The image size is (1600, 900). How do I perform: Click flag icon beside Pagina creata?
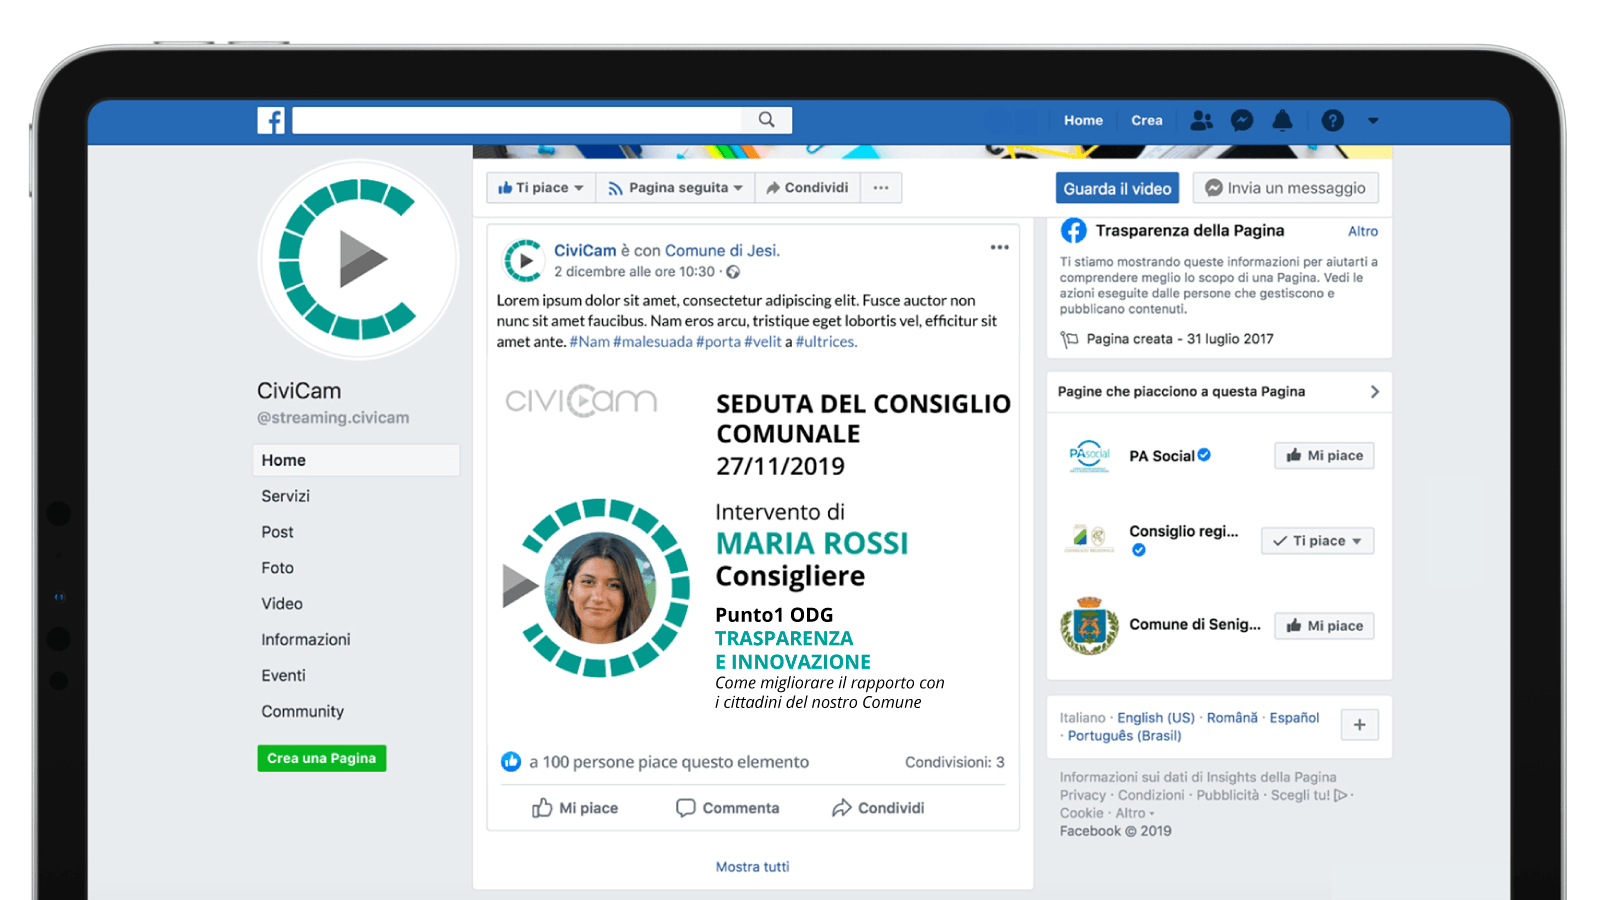(1069, 339)
